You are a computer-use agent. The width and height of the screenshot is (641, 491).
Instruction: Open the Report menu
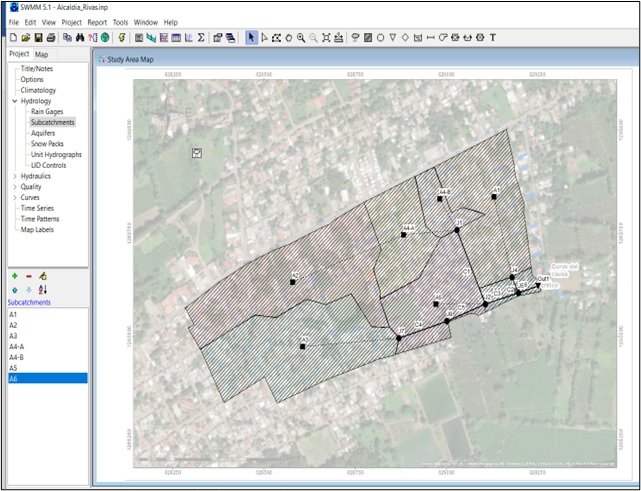click(x=97, y=22)
